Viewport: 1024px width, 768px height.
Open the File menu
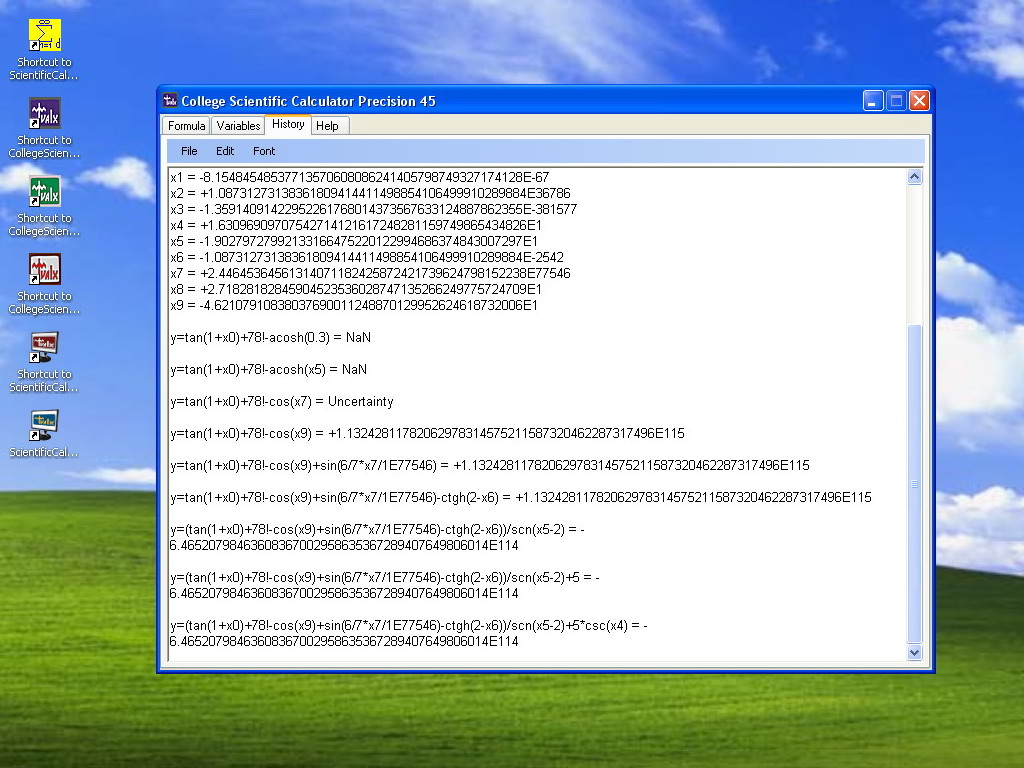coord(189,151)
